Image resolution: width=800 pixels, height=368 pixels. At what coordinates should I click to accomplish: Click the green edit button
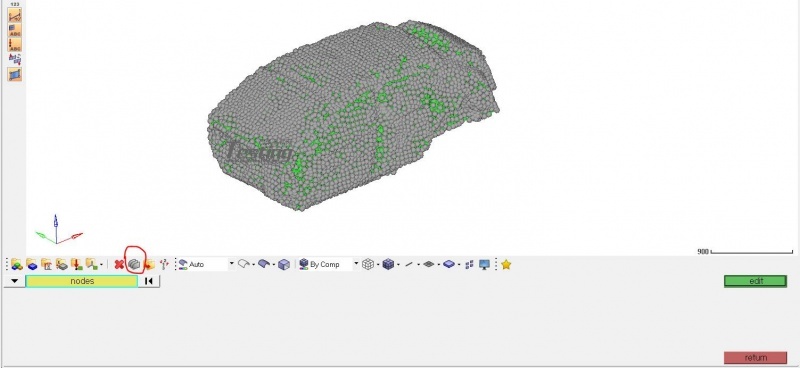(756, 281)
